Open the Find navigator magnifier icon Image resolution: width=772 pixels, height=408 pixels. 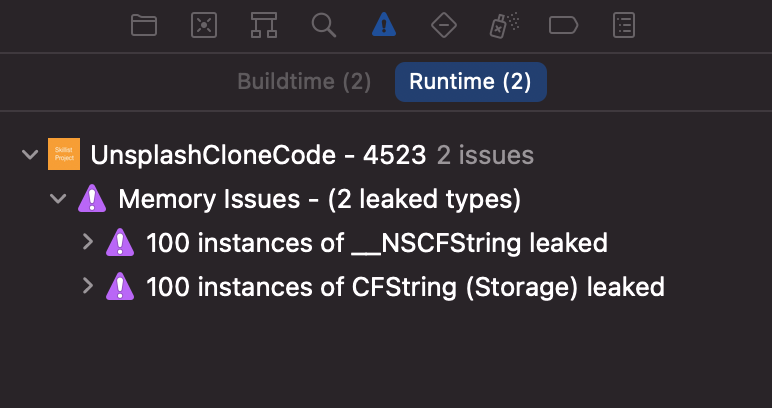(x=324, y=25)
